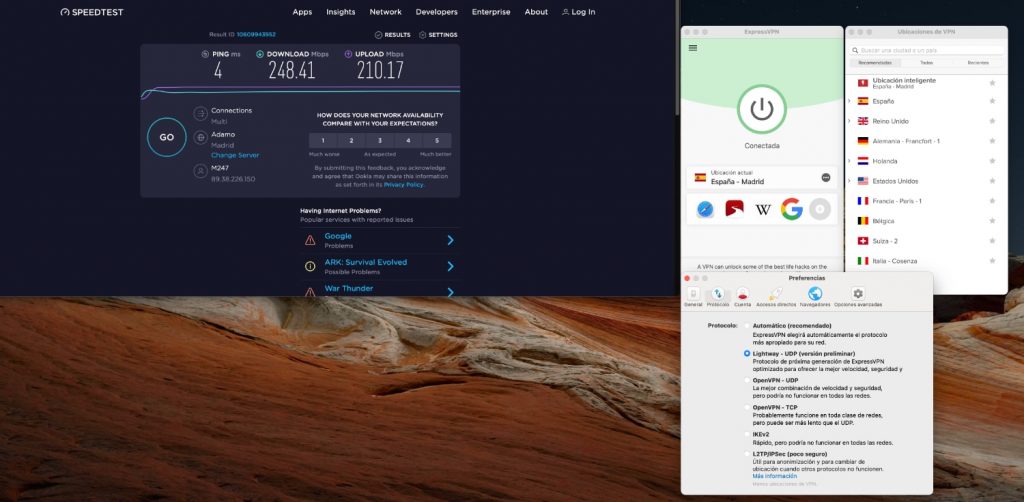Click the ARK: Survival Evolved info icon
1024x502 pixels.
310,266
